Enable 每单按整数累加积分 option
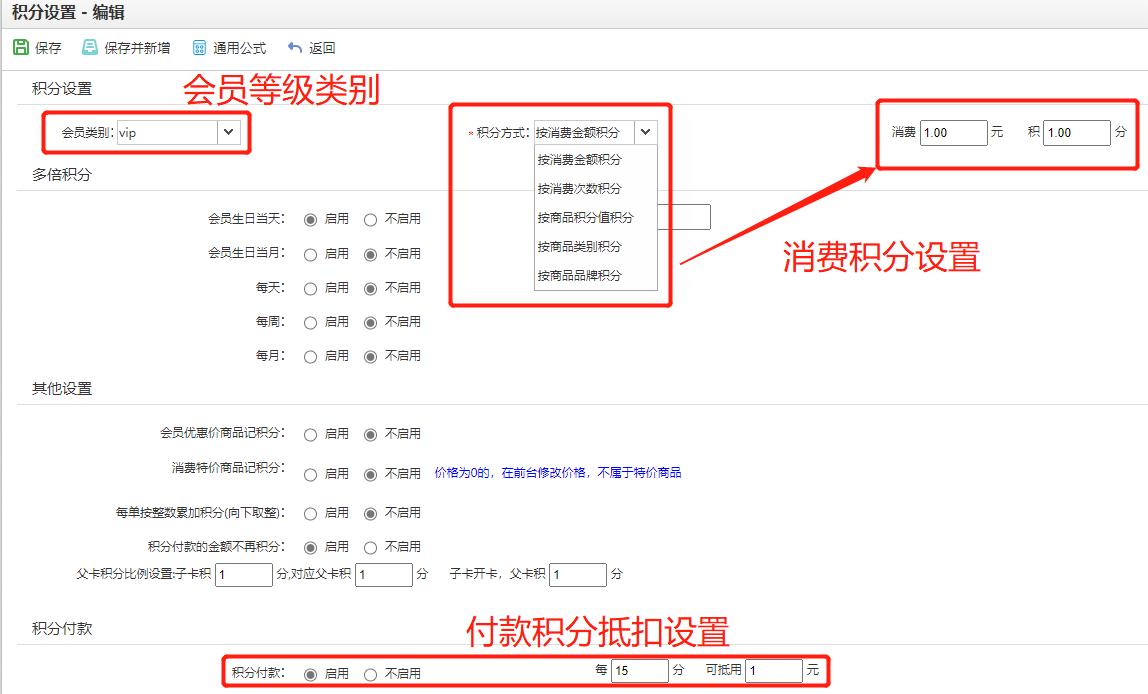 click(311, 512)
